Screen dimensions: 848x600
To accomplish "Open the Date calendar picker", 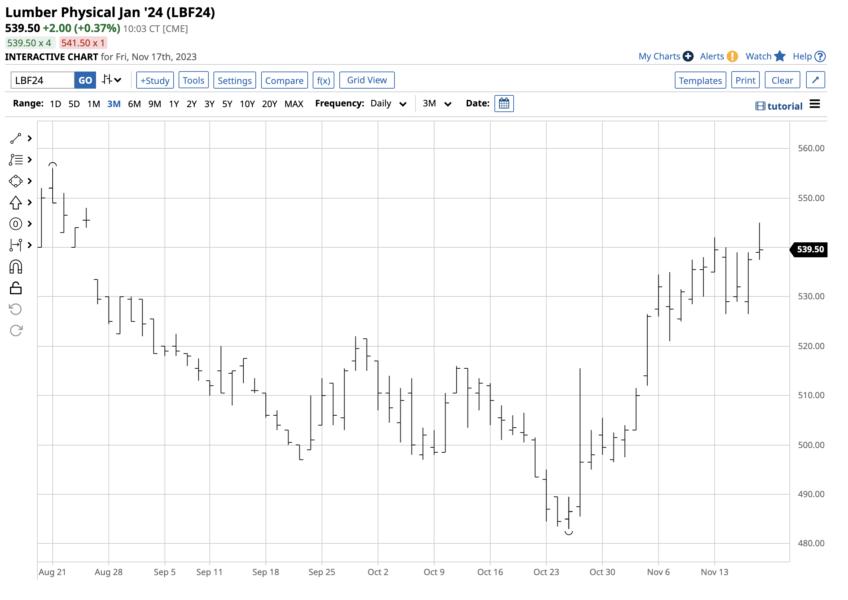I will [x=503, y=103].
